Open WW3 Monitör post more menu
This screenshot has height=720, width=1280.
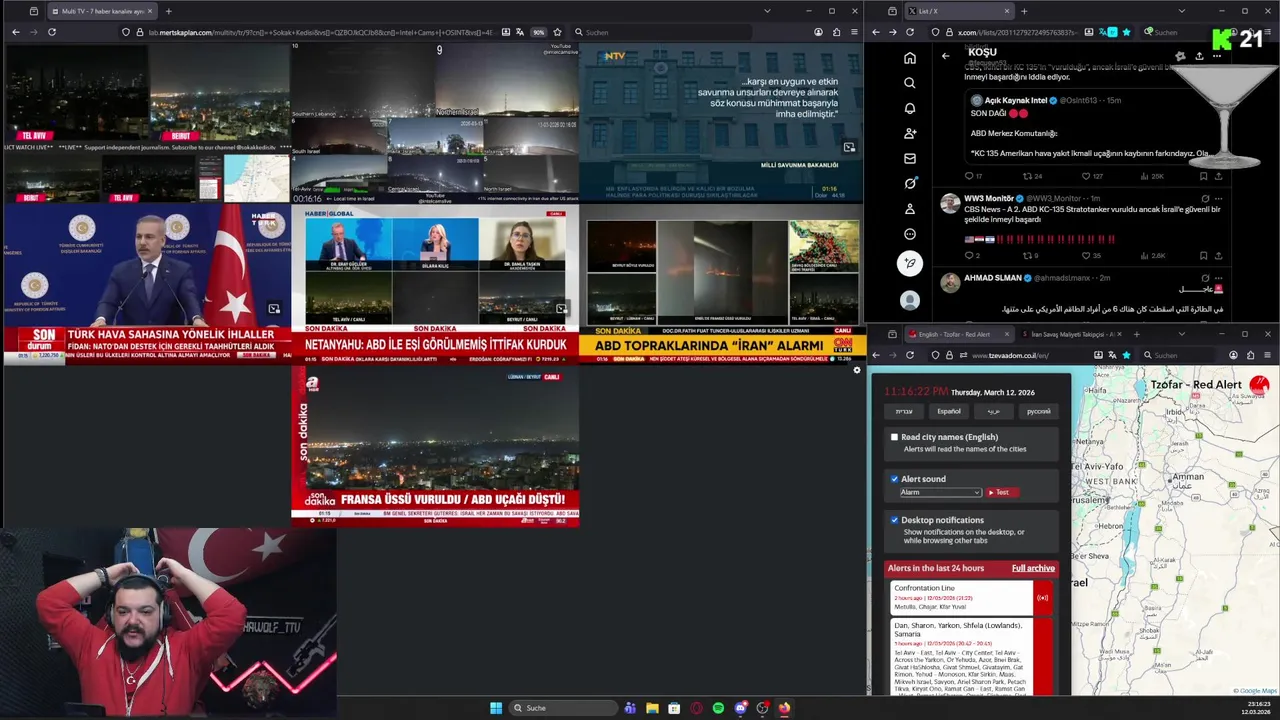click(1218, 199)
